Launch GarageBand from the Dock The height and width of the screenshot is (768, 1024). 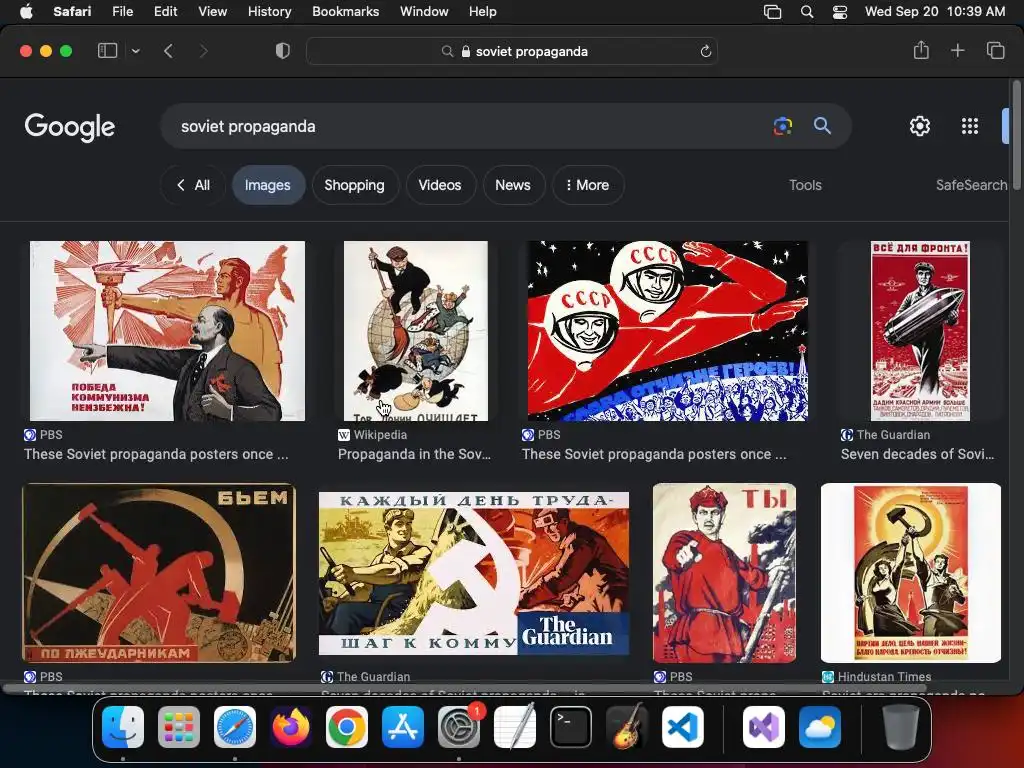point(627,727)
